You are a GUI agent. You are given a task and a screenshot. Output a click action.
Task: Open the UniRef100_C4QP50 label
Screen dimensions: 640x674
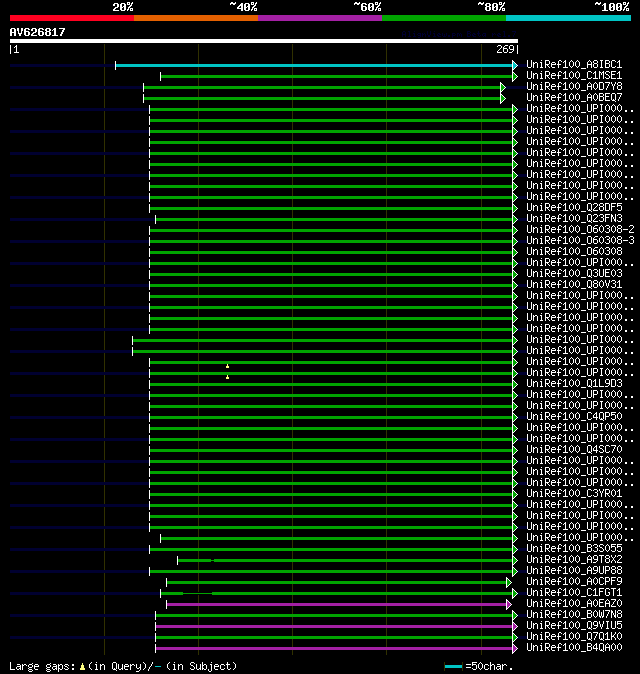(x=574, y=417)
